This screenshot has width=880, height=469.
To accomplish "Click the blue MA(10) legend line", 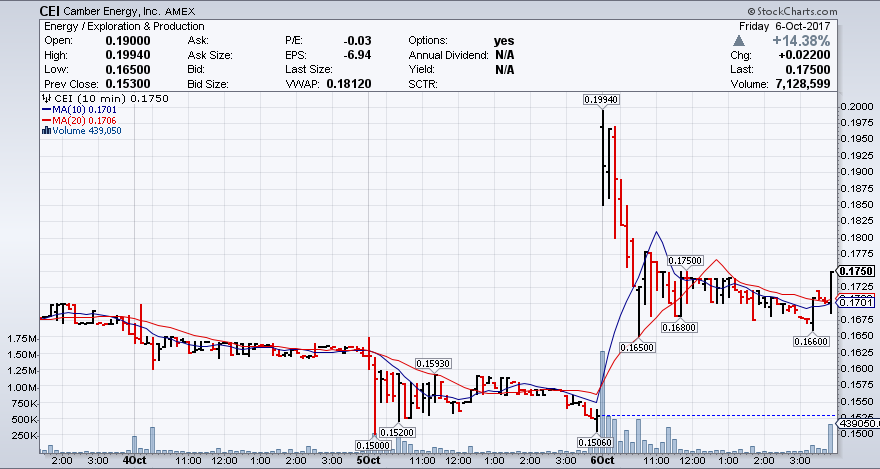I will pyautogui.click(x=46, y=110).
